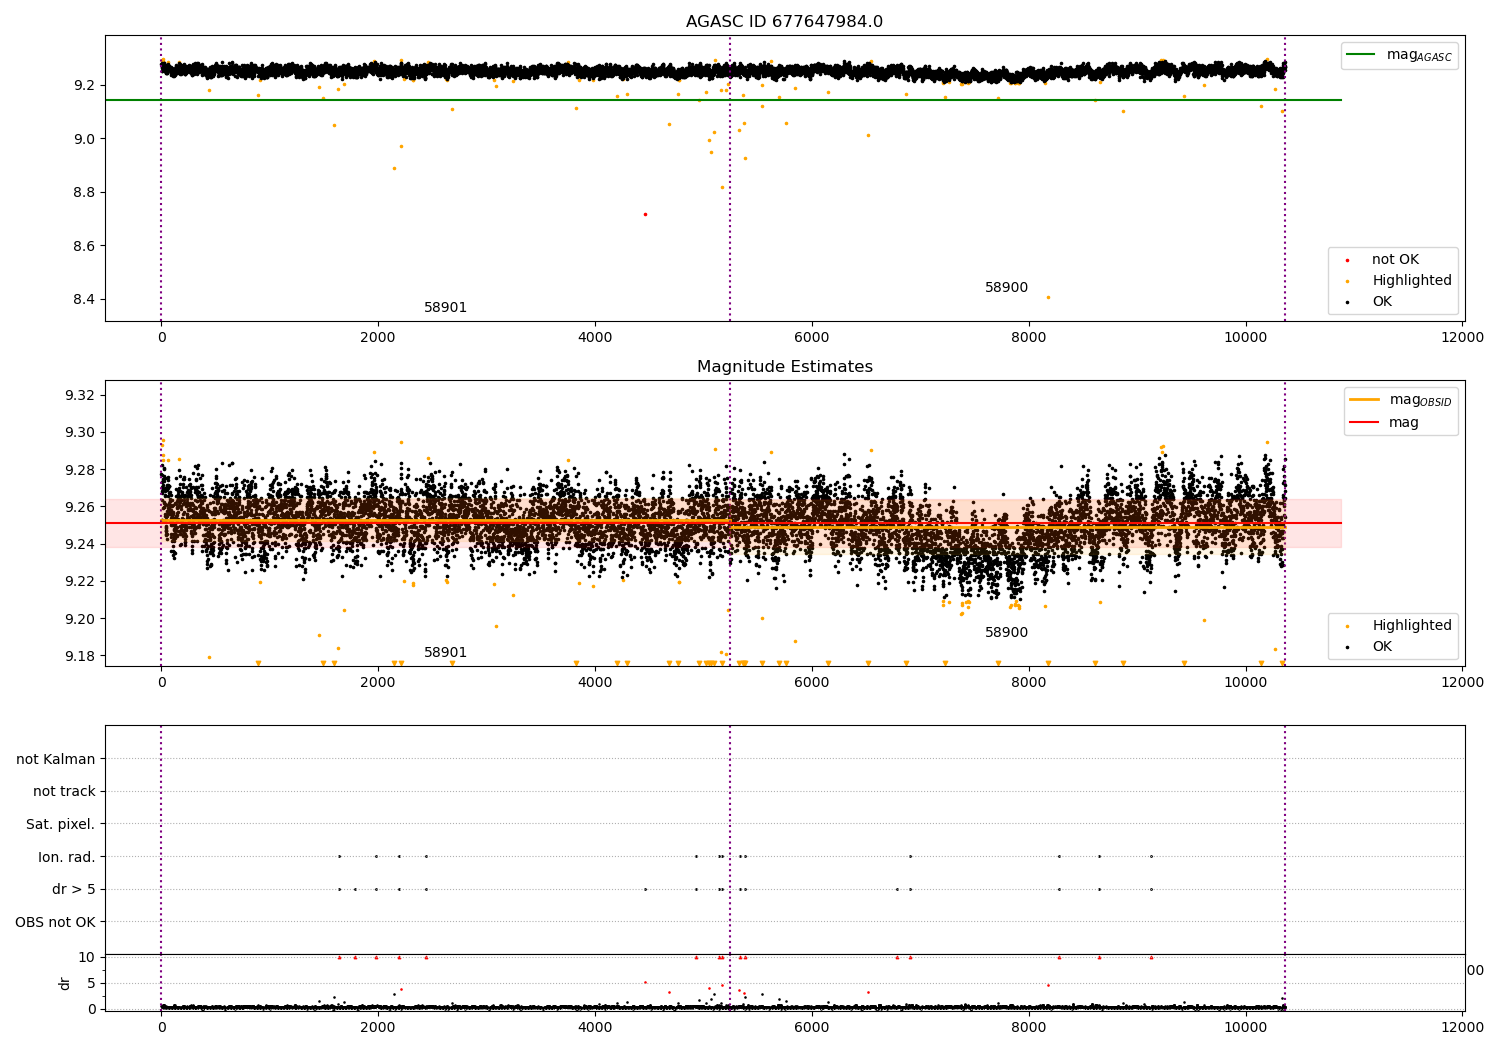Click the 9.18 tick on the middle y-axis
Screen dimensions: 1500x1050
pos(80,657)
